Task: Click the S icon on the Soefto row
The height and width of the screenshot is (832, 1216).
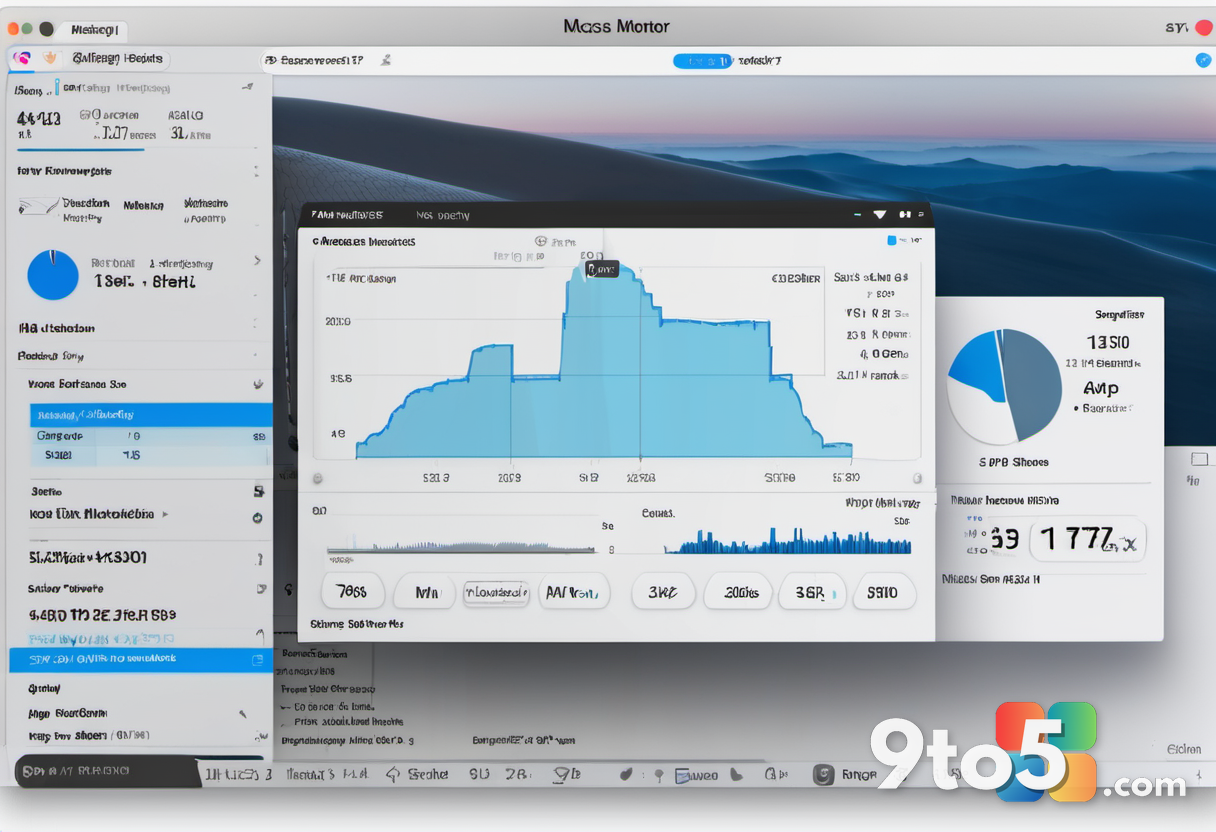Action: point(258,491)
